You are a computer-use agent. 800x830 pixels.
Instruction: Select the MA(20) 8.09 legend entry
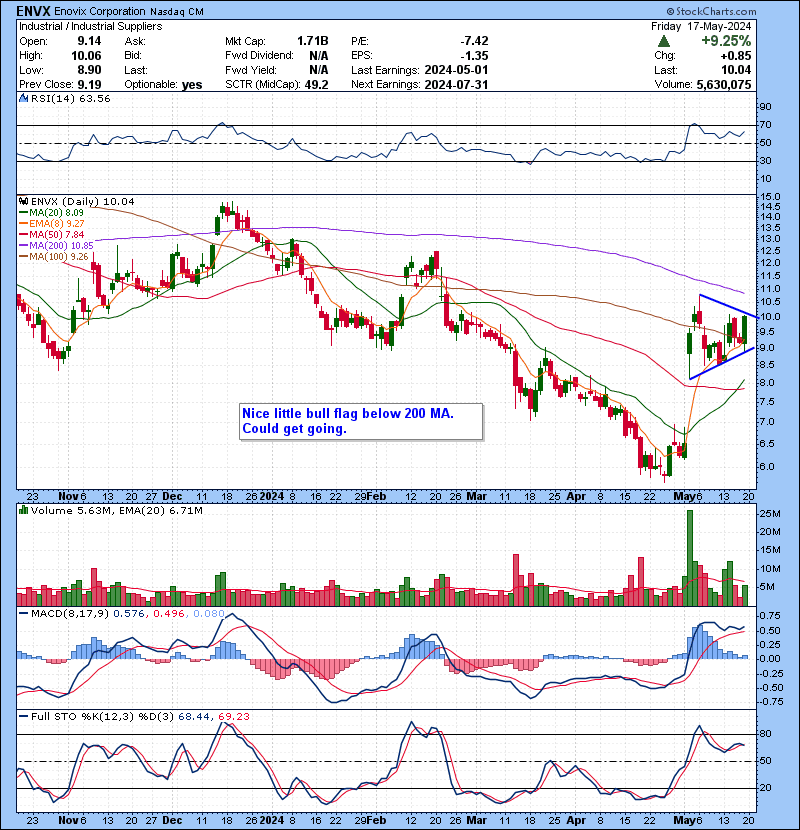(51, 212)
